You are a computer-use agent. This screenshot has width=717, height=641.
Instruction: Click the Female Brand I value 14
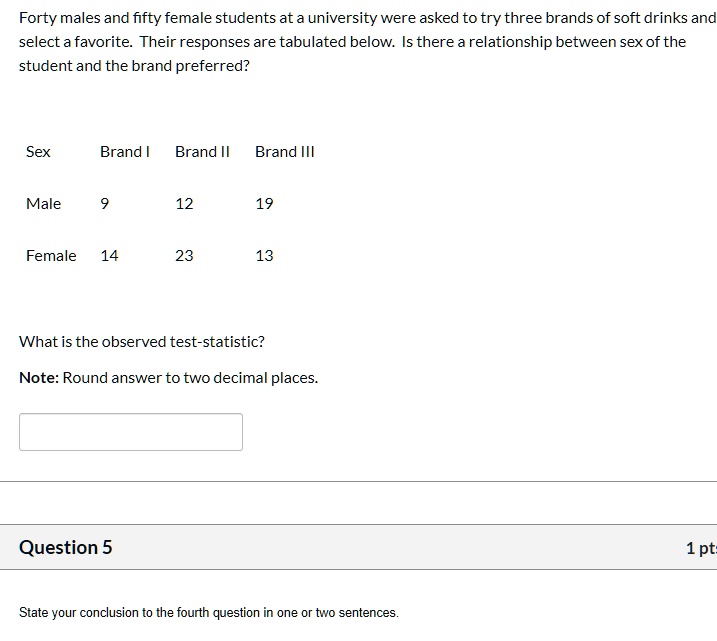(109, 256)
